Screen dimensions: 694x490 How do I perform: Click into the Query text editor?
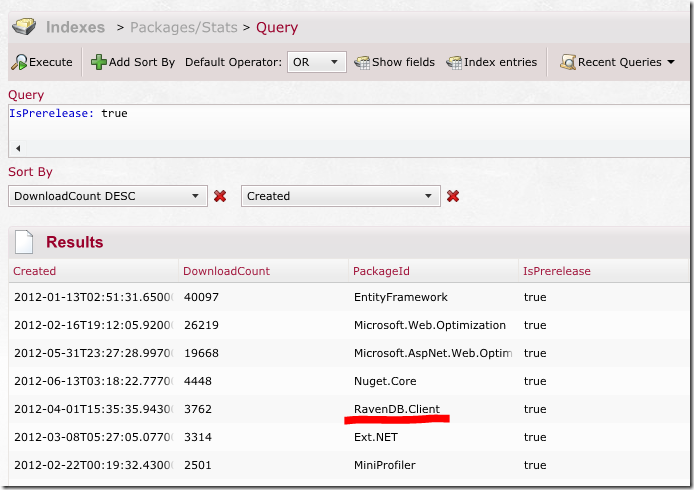click(349, 123)
